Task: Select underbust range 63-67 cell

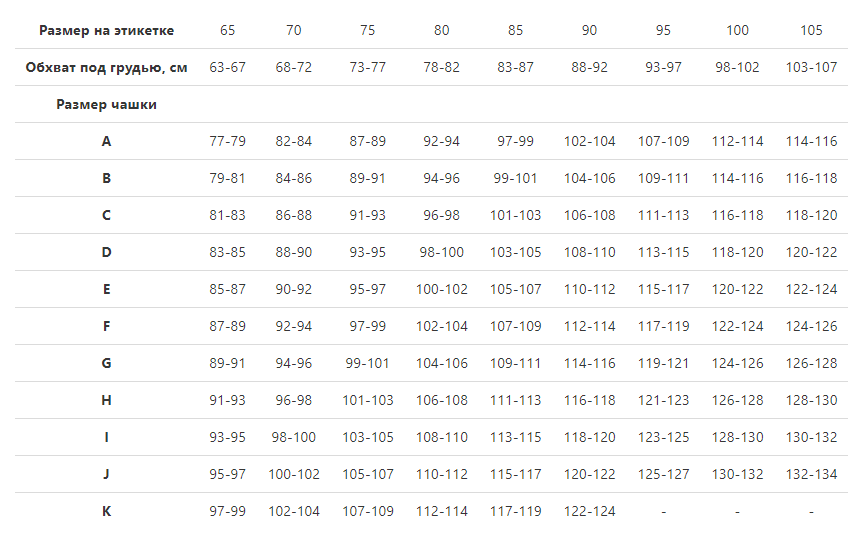Action: point(227,67)
